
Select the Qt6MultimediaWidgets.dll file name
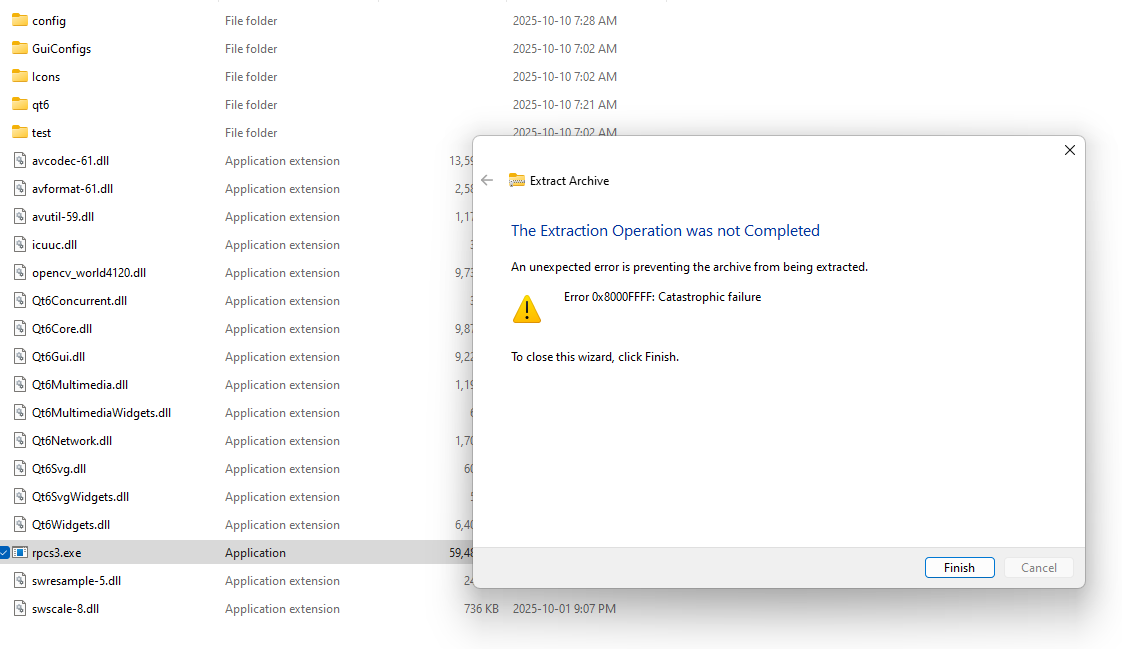(101, 412)
